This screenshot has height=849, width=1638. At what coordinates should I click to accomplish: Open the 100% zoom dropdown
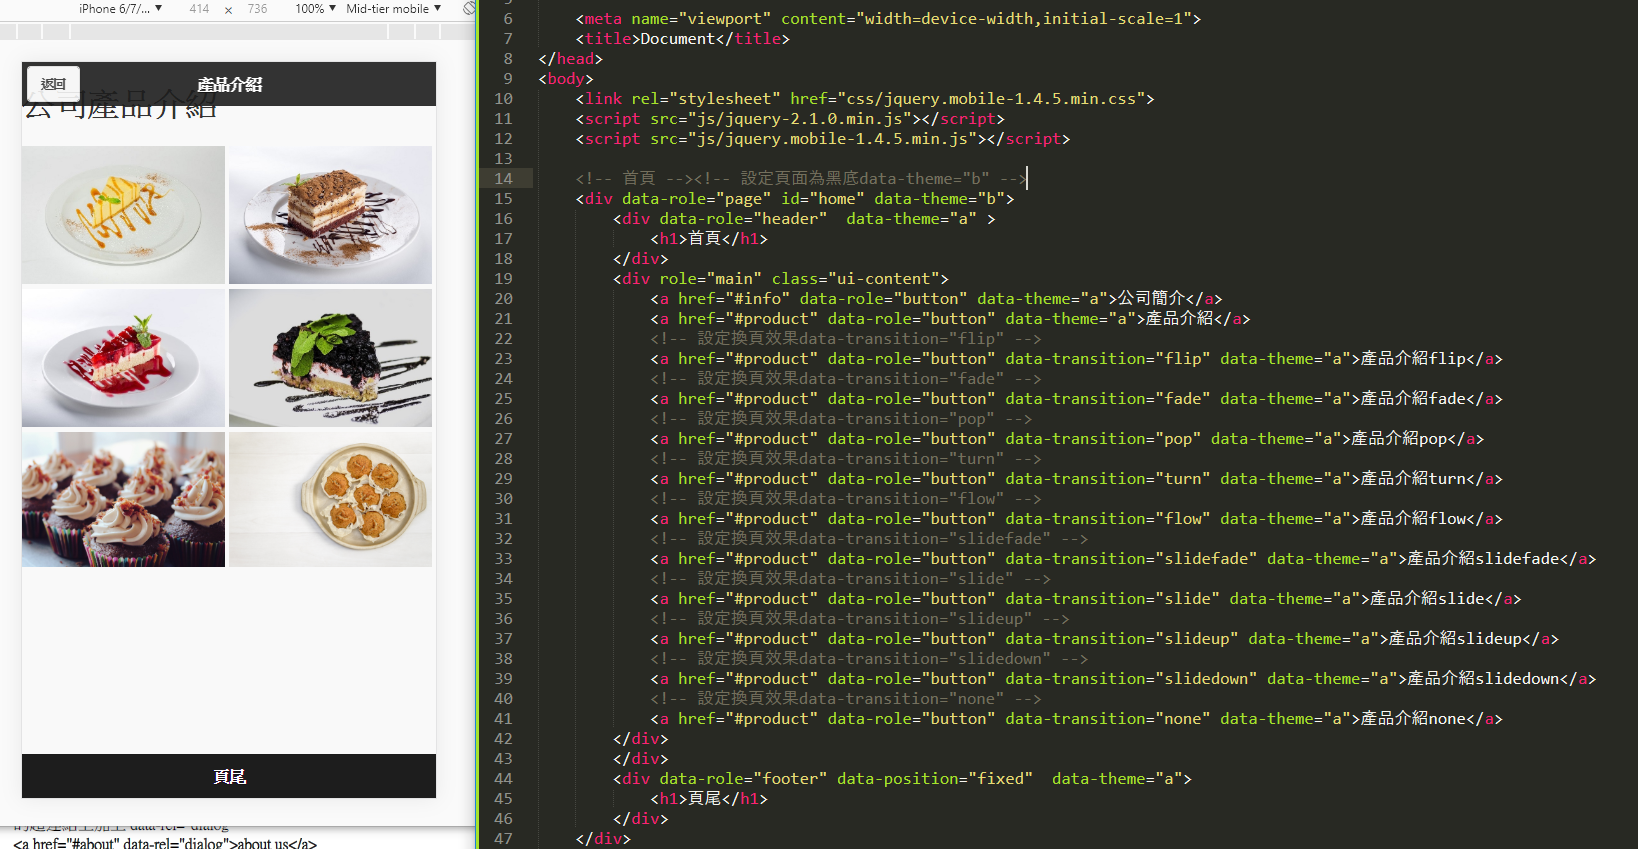click(315, 8)
